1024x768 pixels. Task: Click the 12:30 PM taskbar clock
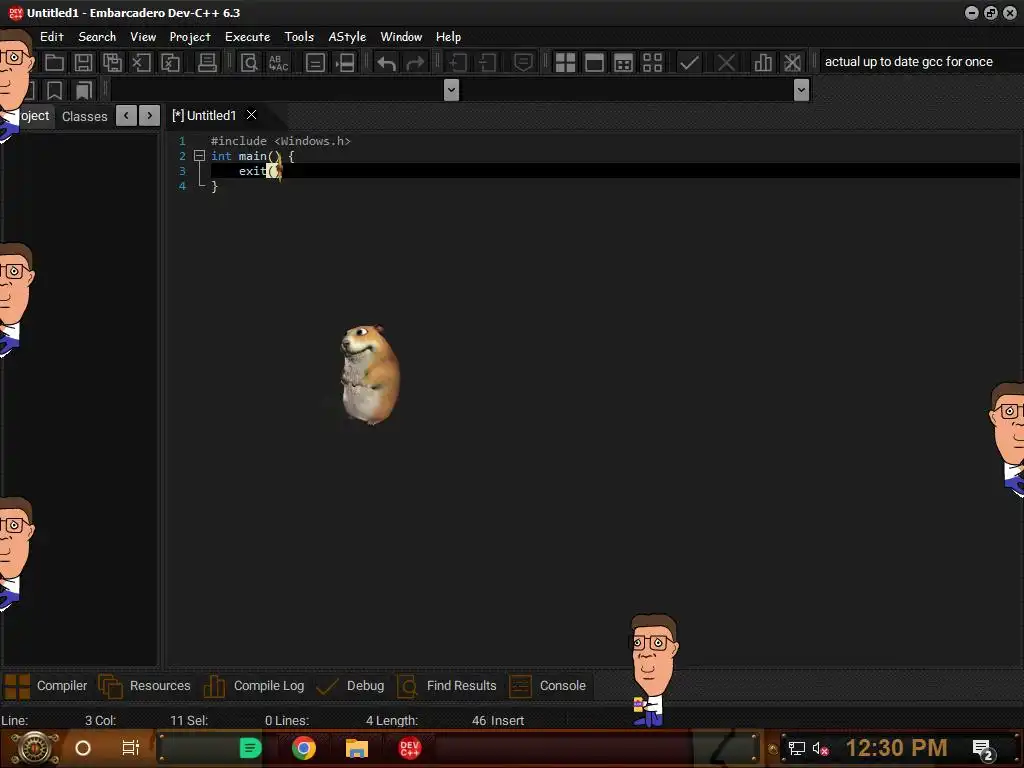click(x=896, y=748)
